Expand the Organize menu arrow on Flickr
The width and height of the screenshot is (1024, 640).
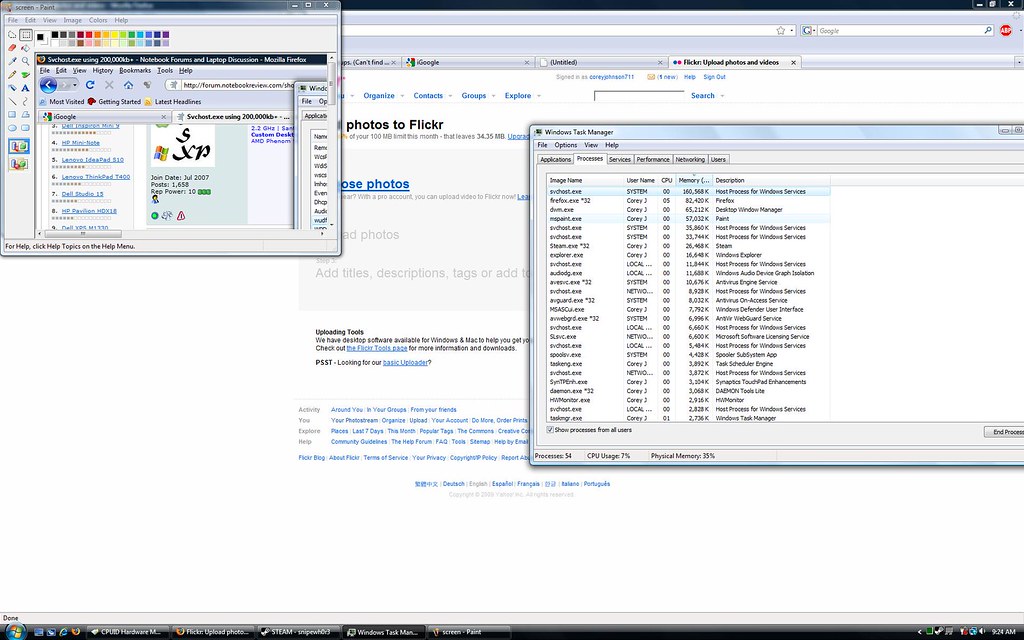(x=402, y=96)
